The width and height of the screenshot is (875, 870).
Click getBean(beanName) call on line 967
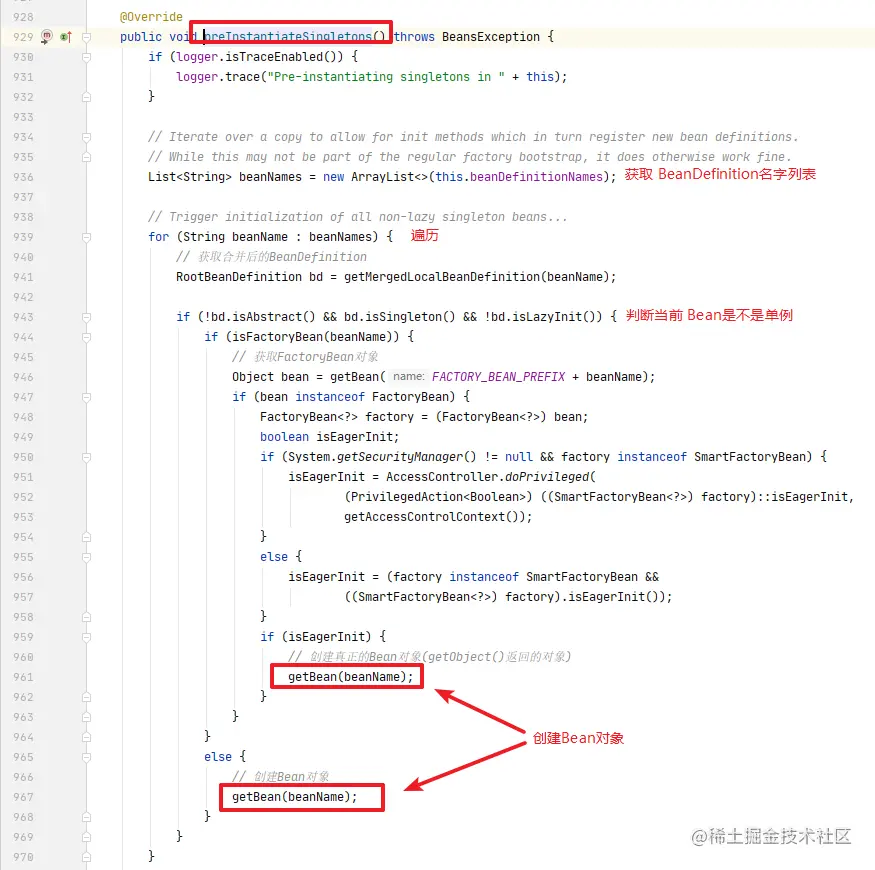click(291, 797)
